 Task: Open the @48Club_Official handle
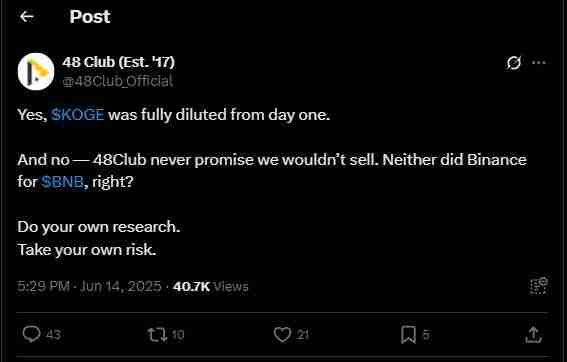click(118, 81)
